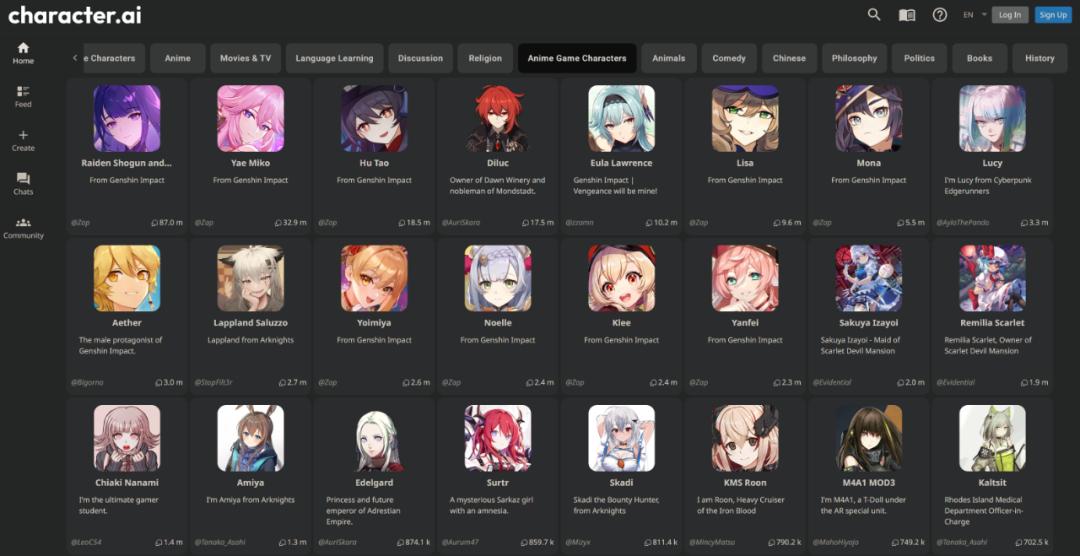Switch to the Anime category tab

178,59
